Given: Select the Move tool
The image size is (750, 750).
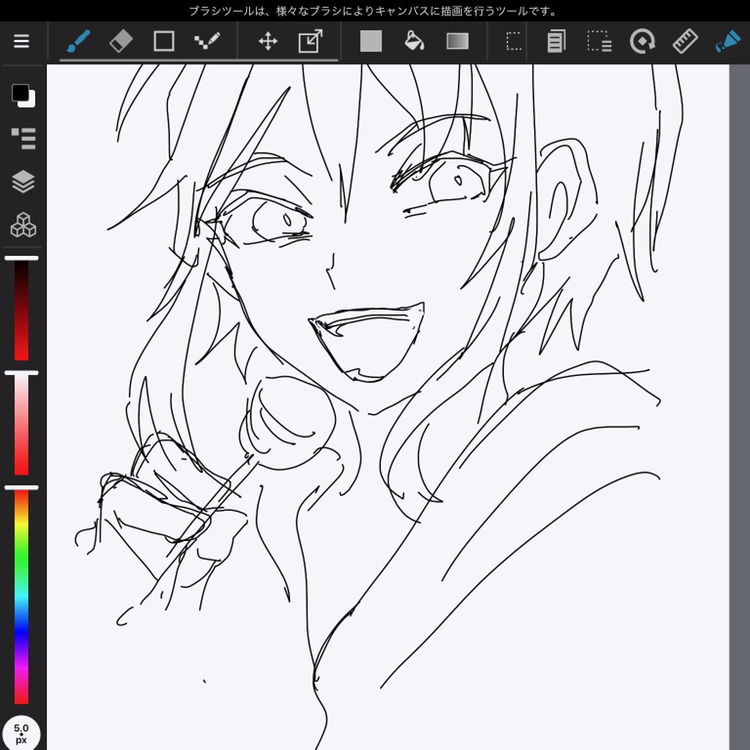Looking at the screenshot, I should pyautogui.click(x=268, y=41).
